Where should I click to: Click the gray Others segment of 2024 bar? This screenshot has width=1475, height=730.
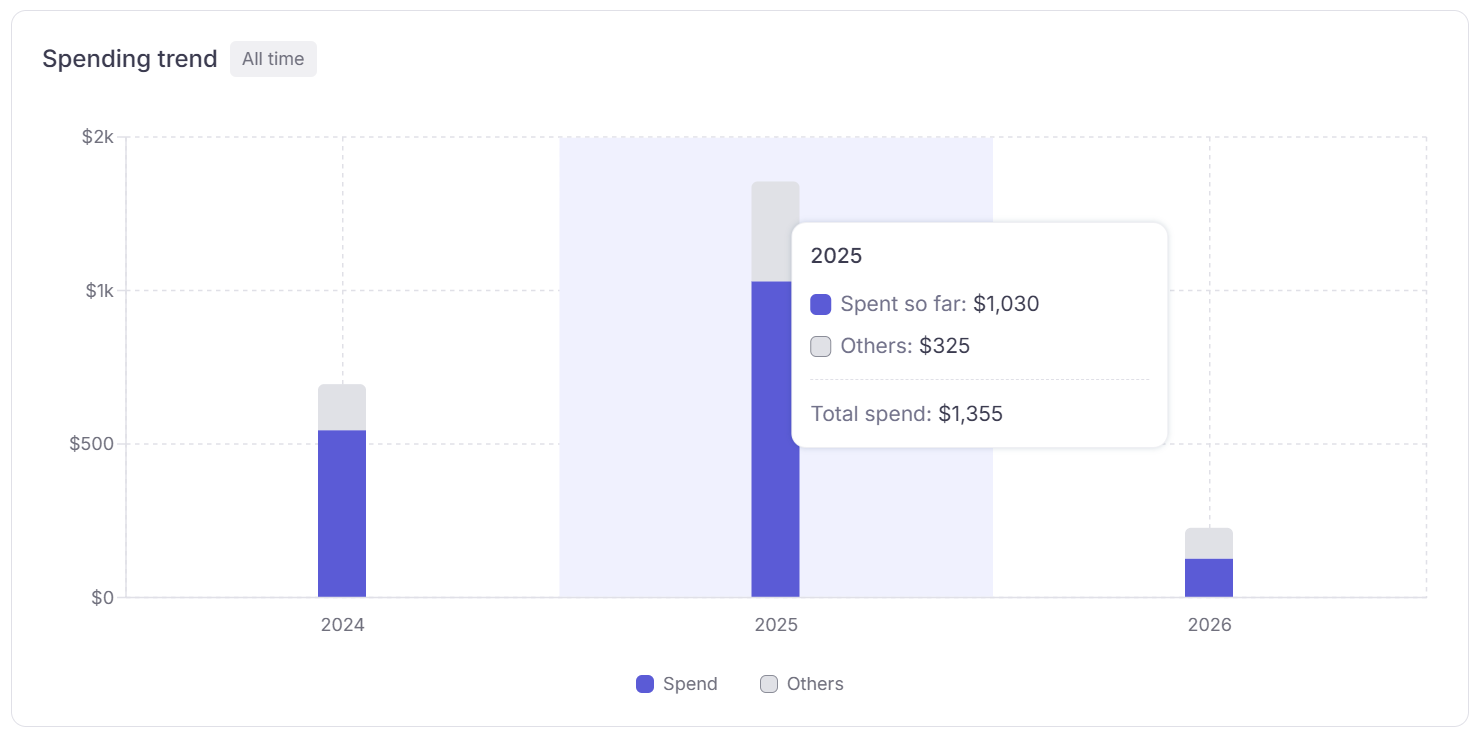coord(342,407)
